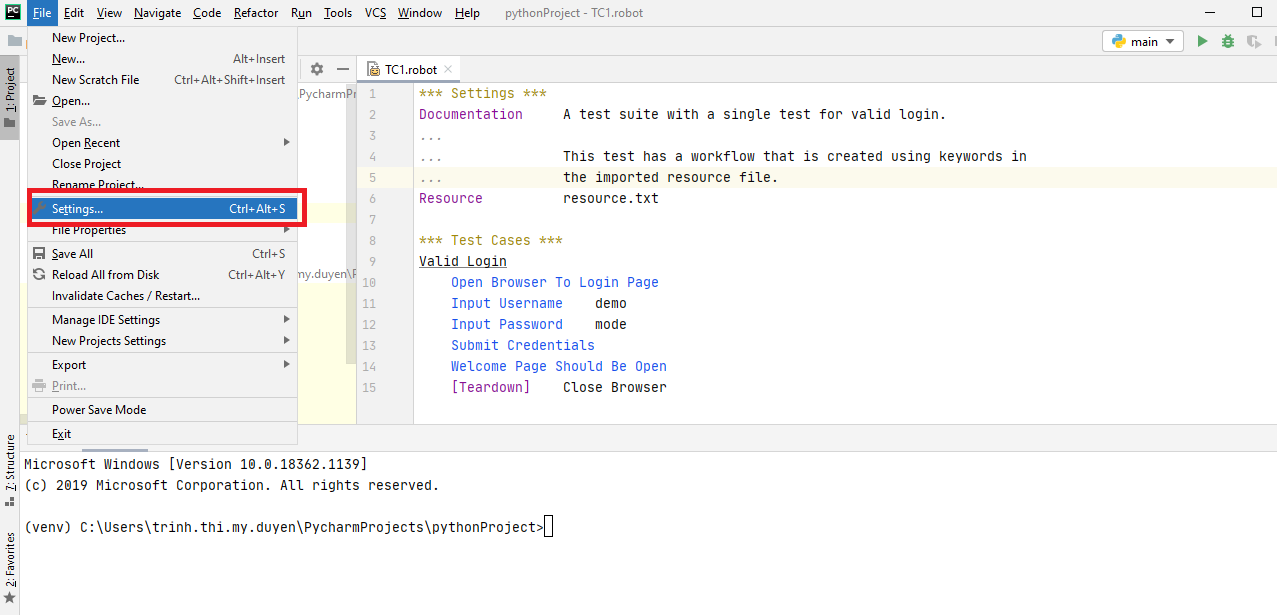Open the Refactor menu in menu bar

coord(256,13)
